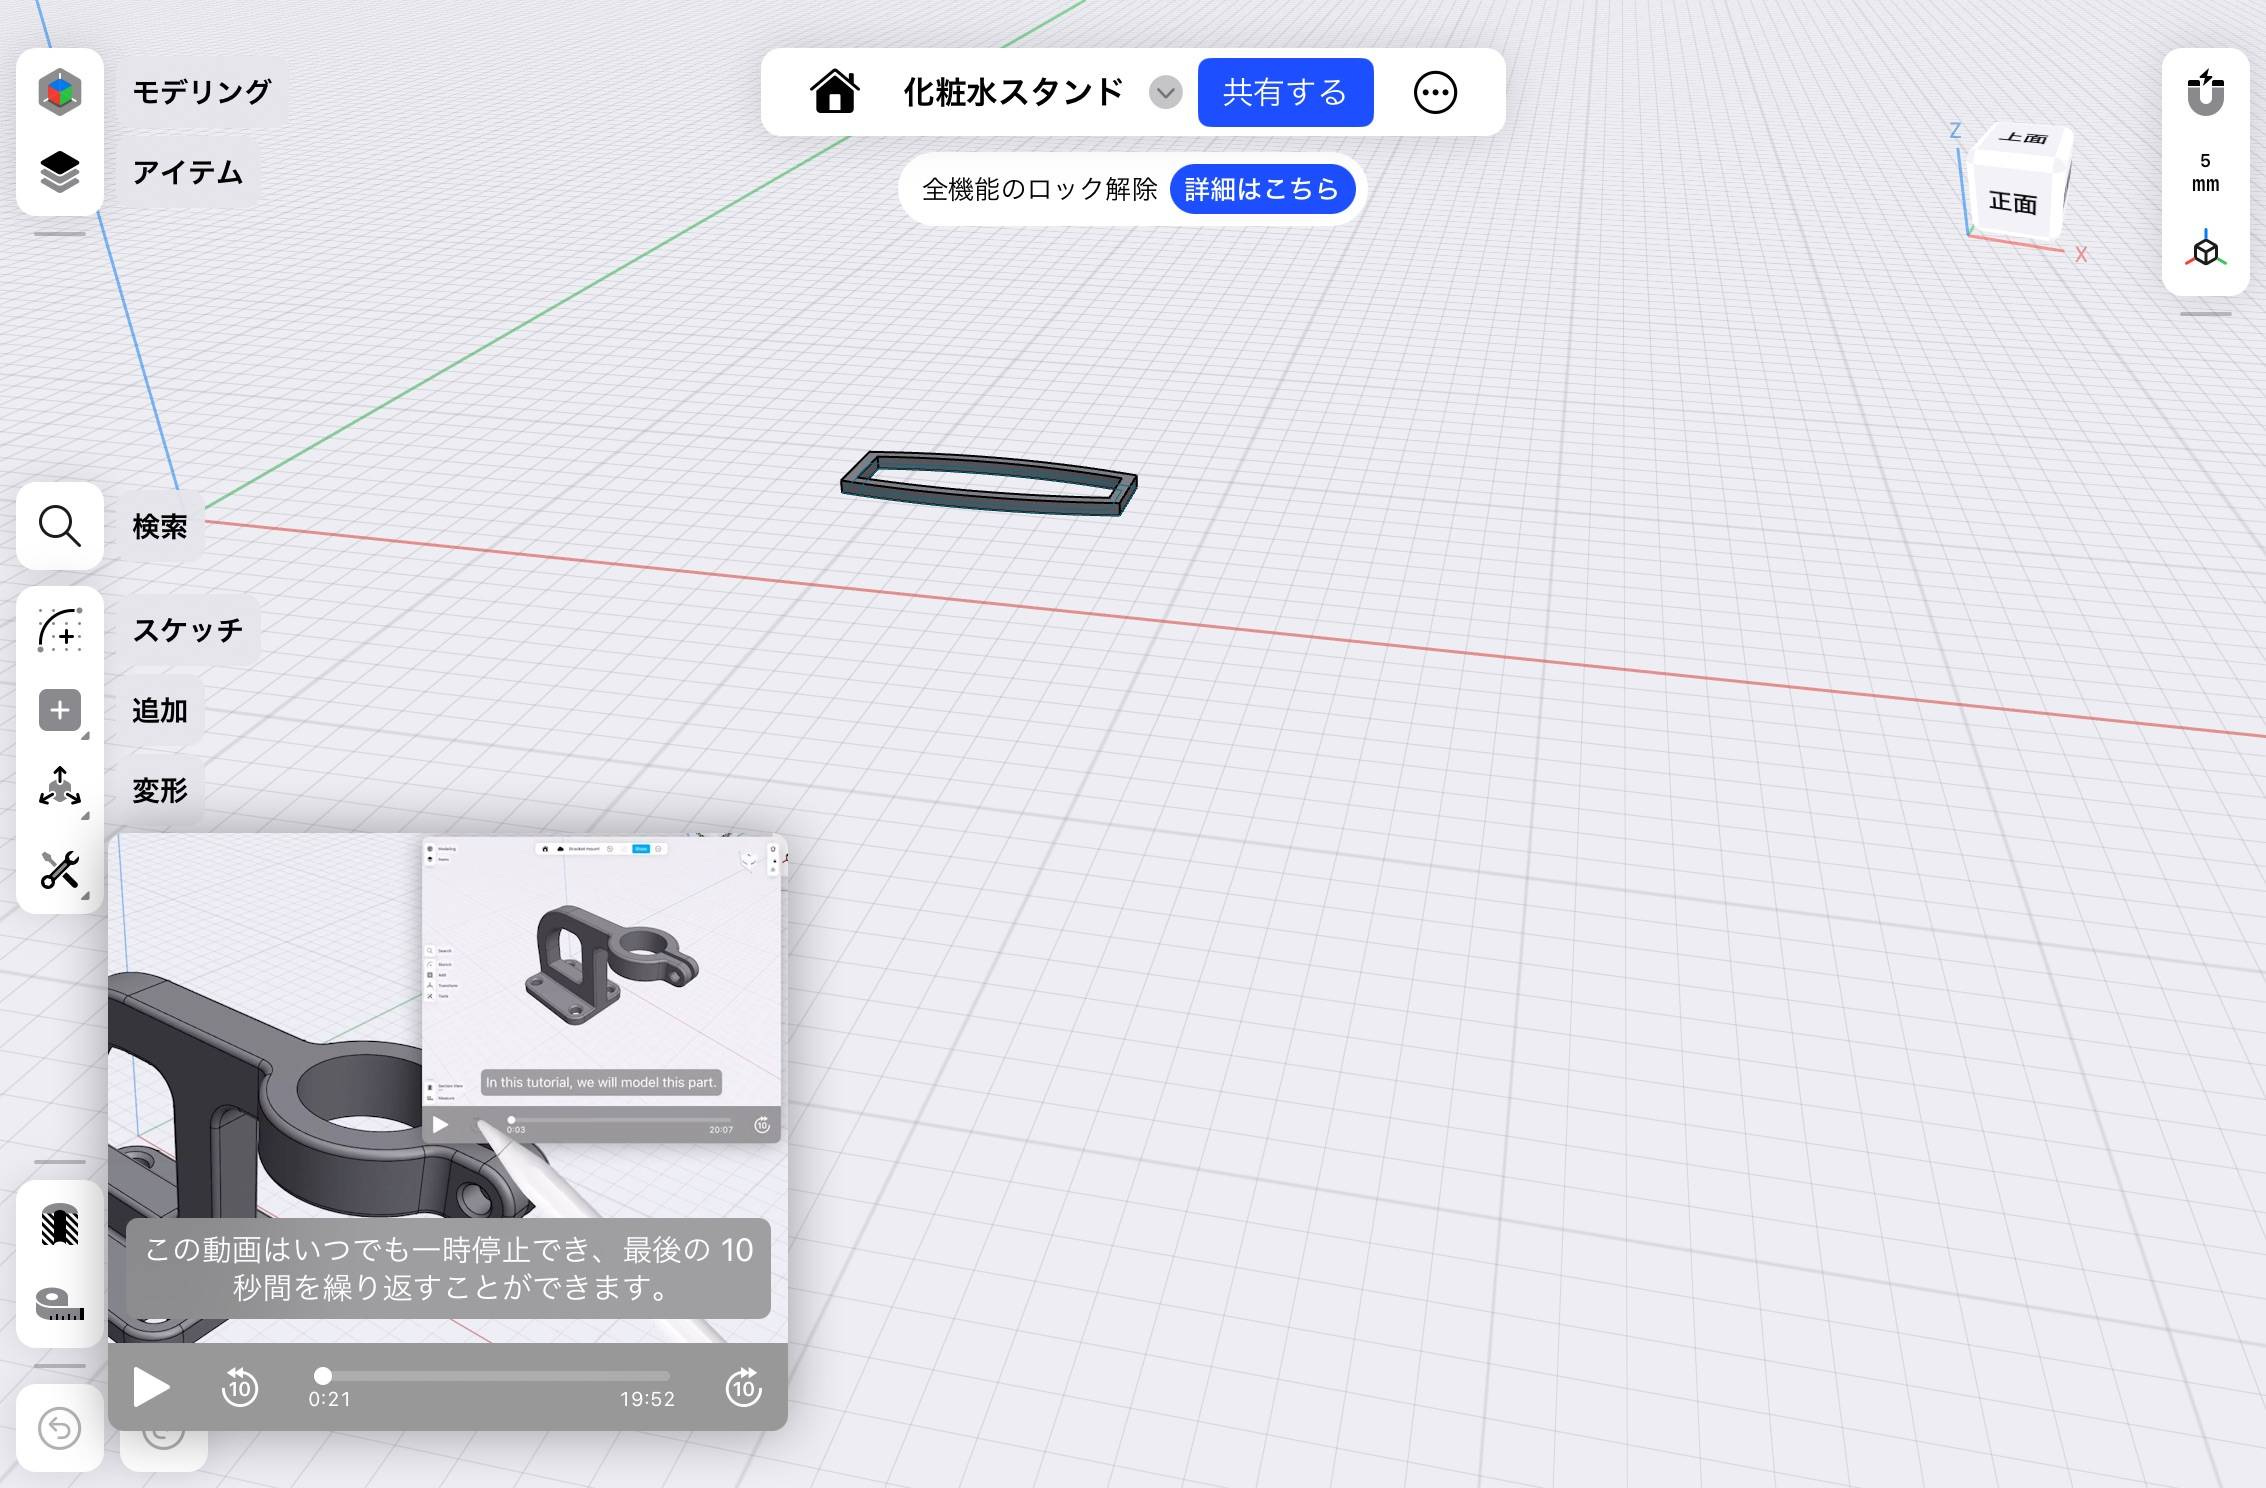Go to Home via the house icon

(x=834, y=92)
